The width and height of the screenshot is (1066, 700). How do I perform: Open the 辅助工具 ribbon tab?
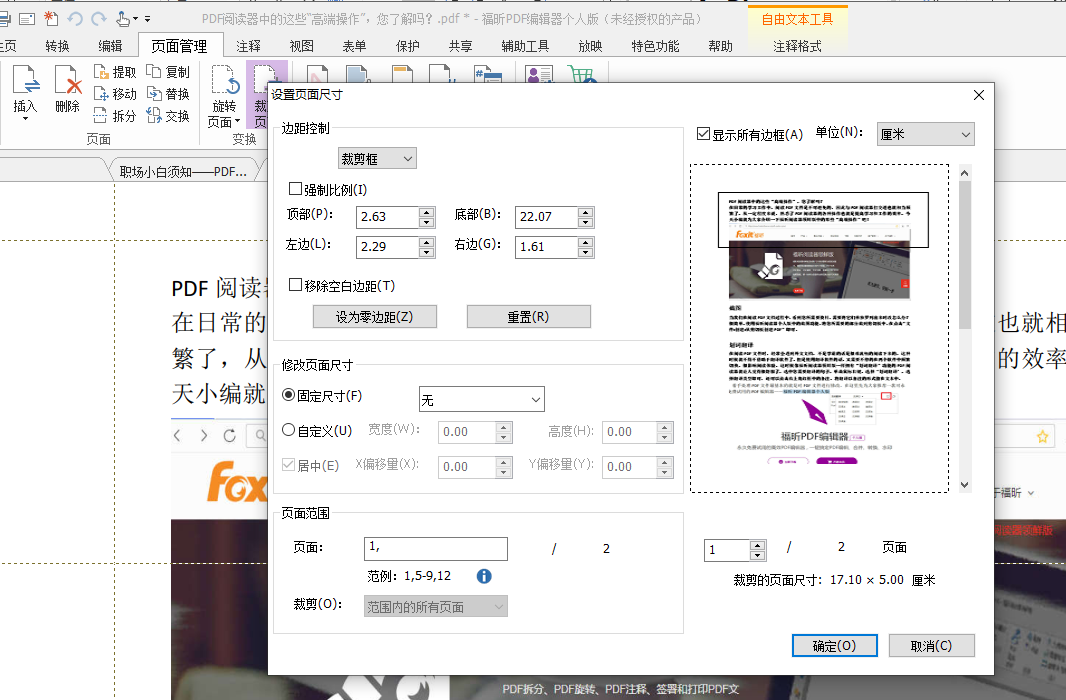click(525, 46)
